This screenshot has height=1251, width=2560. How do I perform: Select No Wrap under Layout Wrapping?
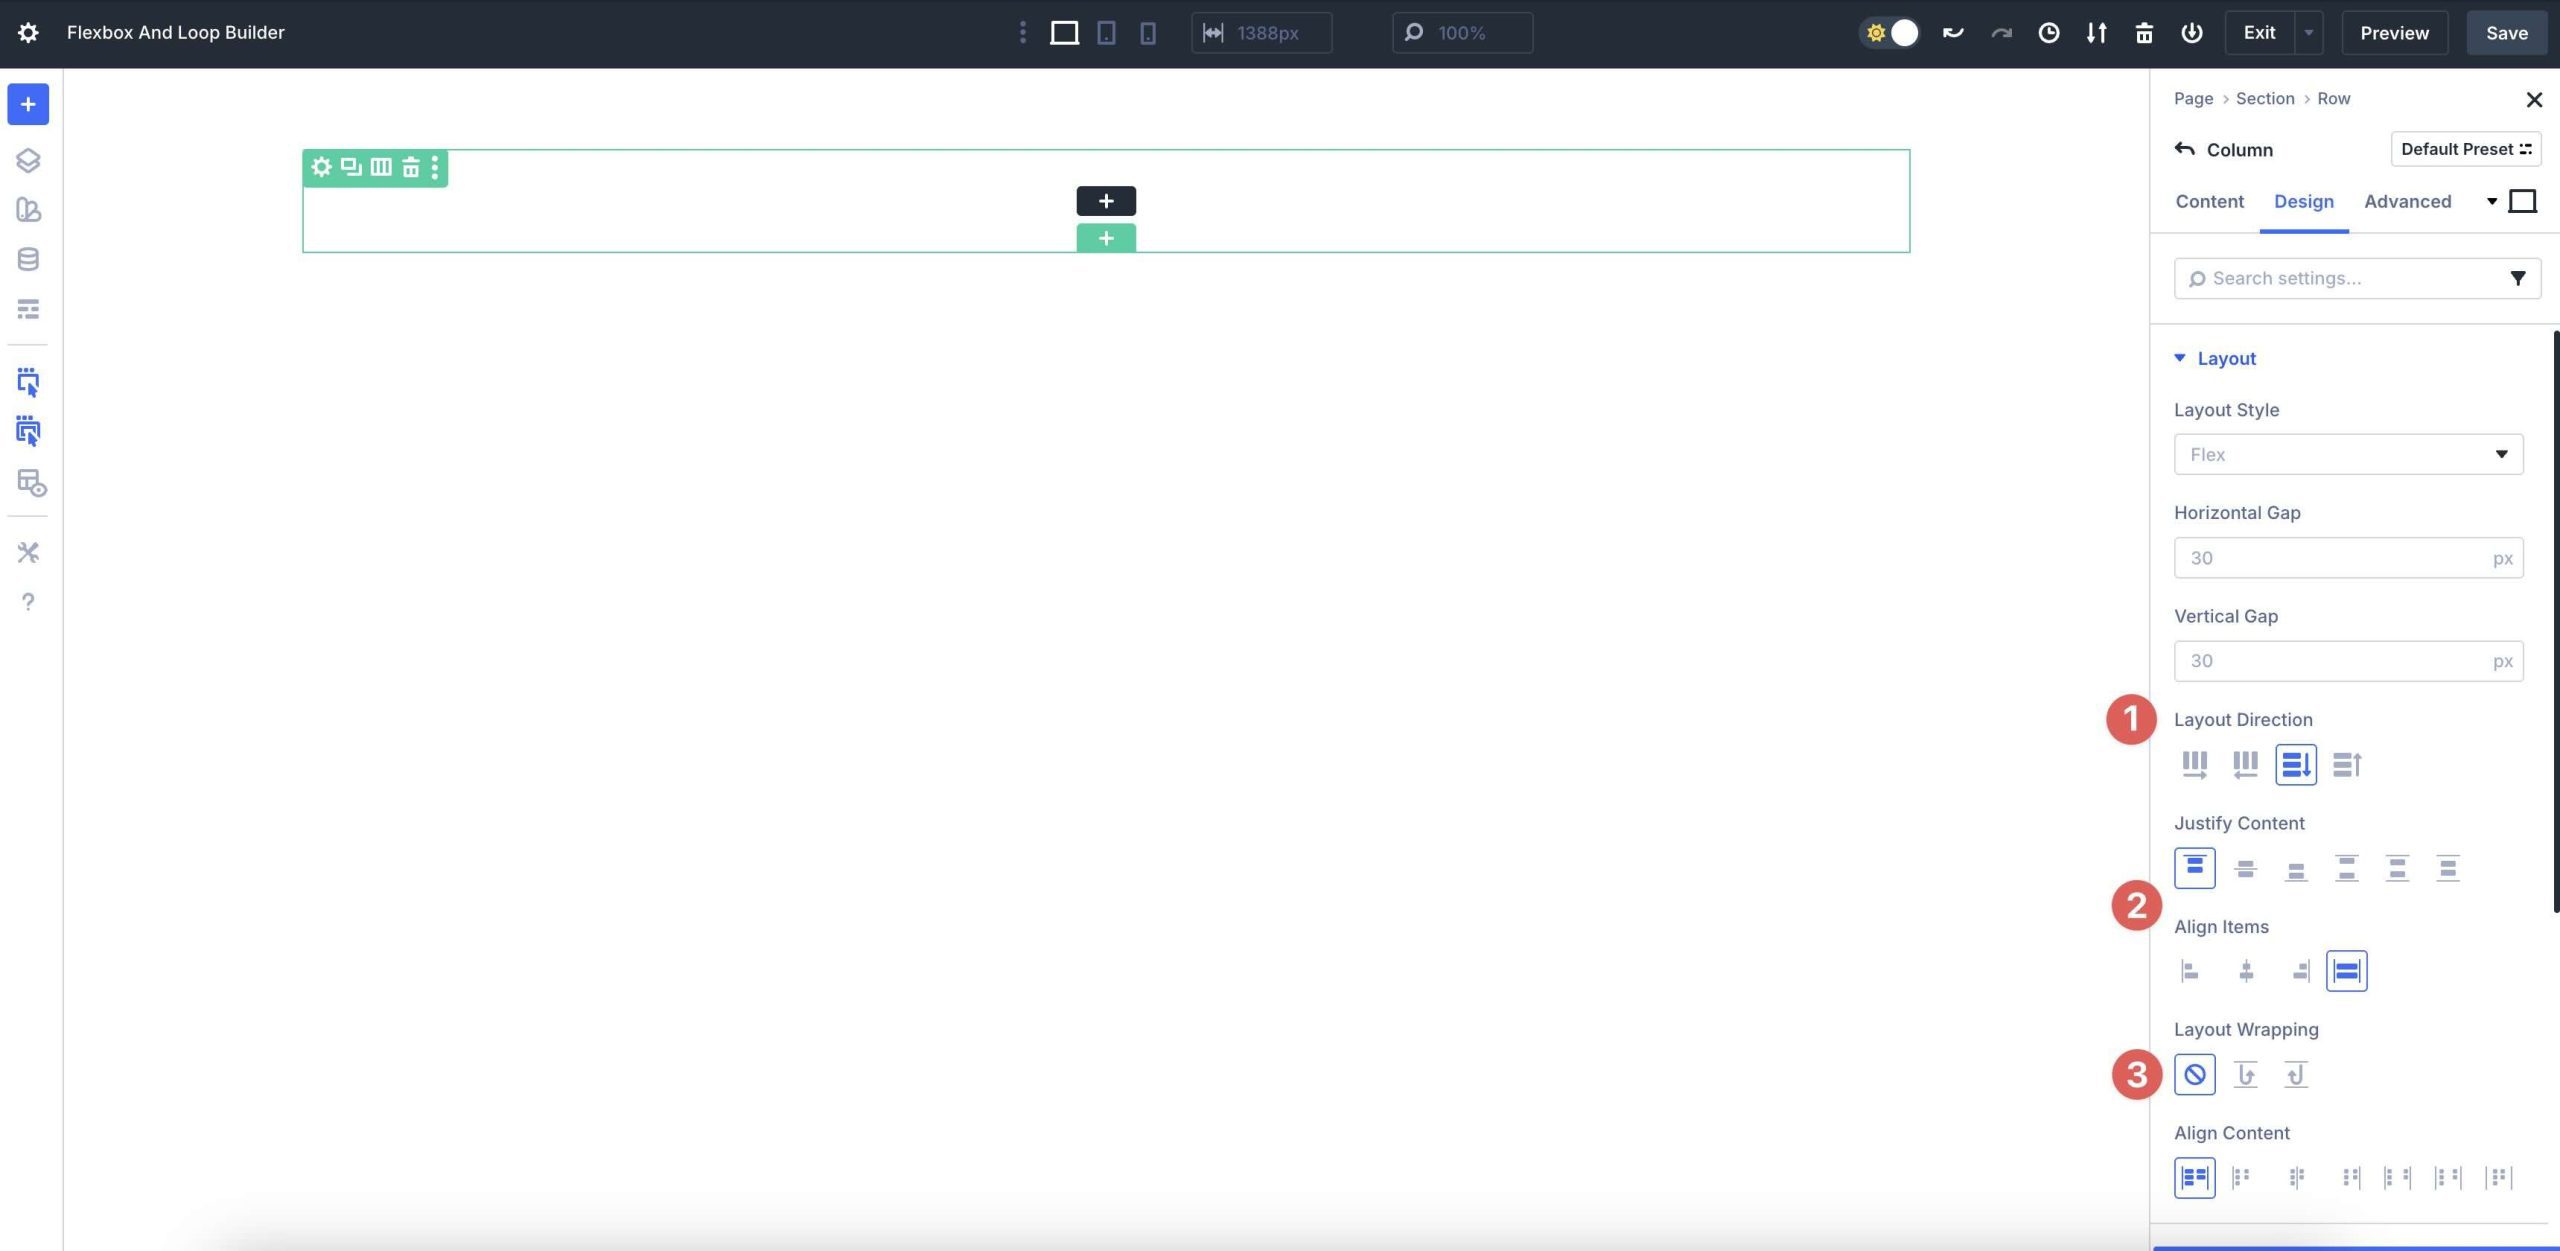click(x=2196, y=1074)
